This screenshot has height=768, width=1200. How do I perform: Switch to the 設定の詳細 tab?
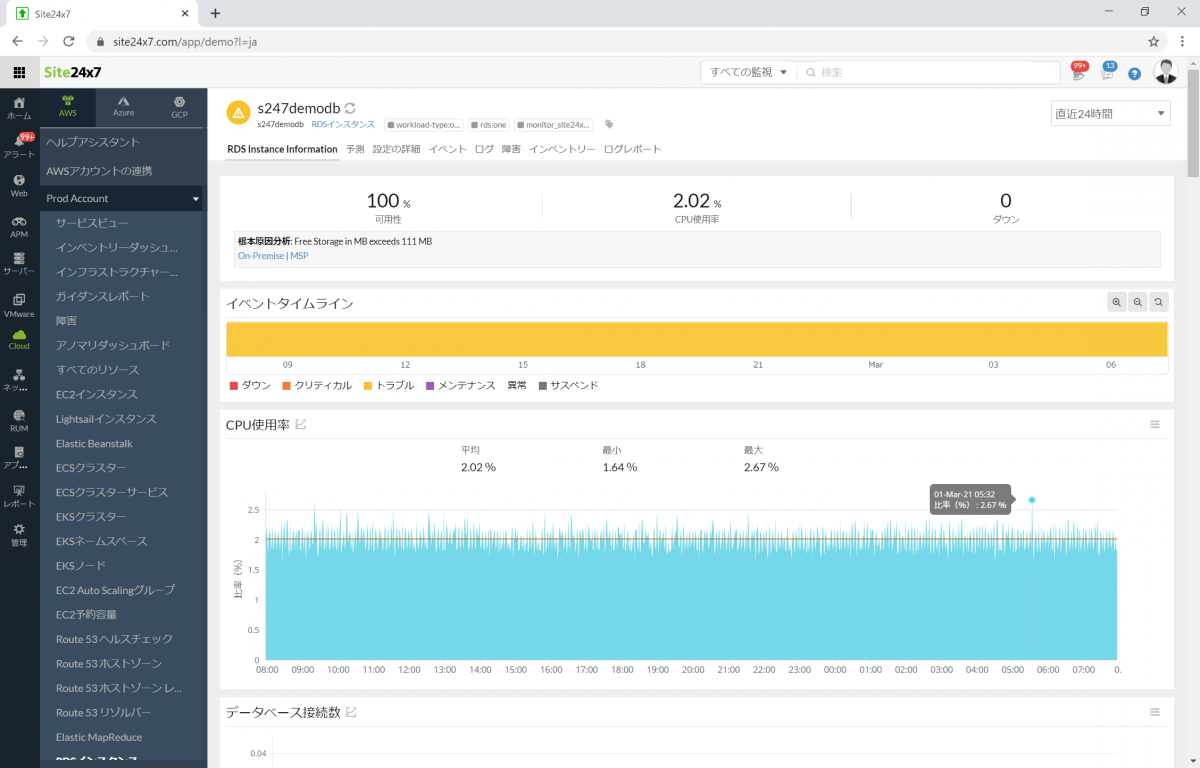click(x=396, y=149)
